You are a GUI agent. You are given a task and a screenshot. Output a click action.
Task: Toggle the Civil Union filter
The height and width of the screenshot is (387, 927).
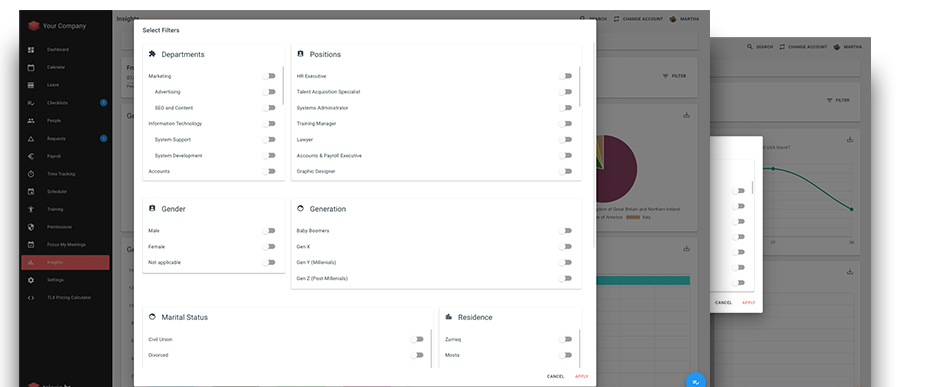418,340
